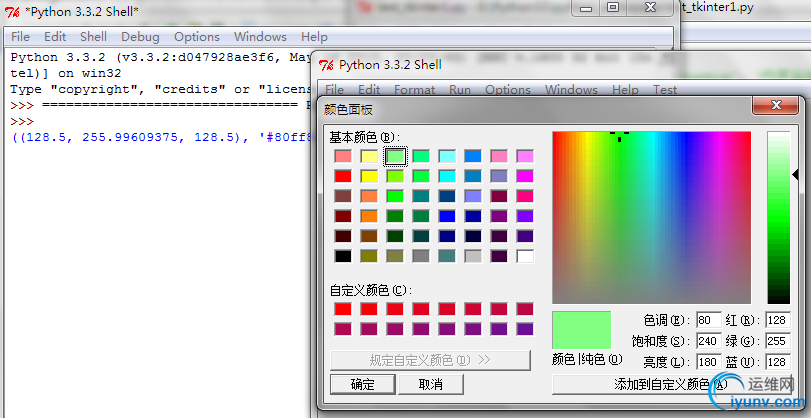The width and height of the screenshot is (811, 418).
Task: Minimize the *Python 3.3.2 Shell* window
Action: (x=585, y=8)
